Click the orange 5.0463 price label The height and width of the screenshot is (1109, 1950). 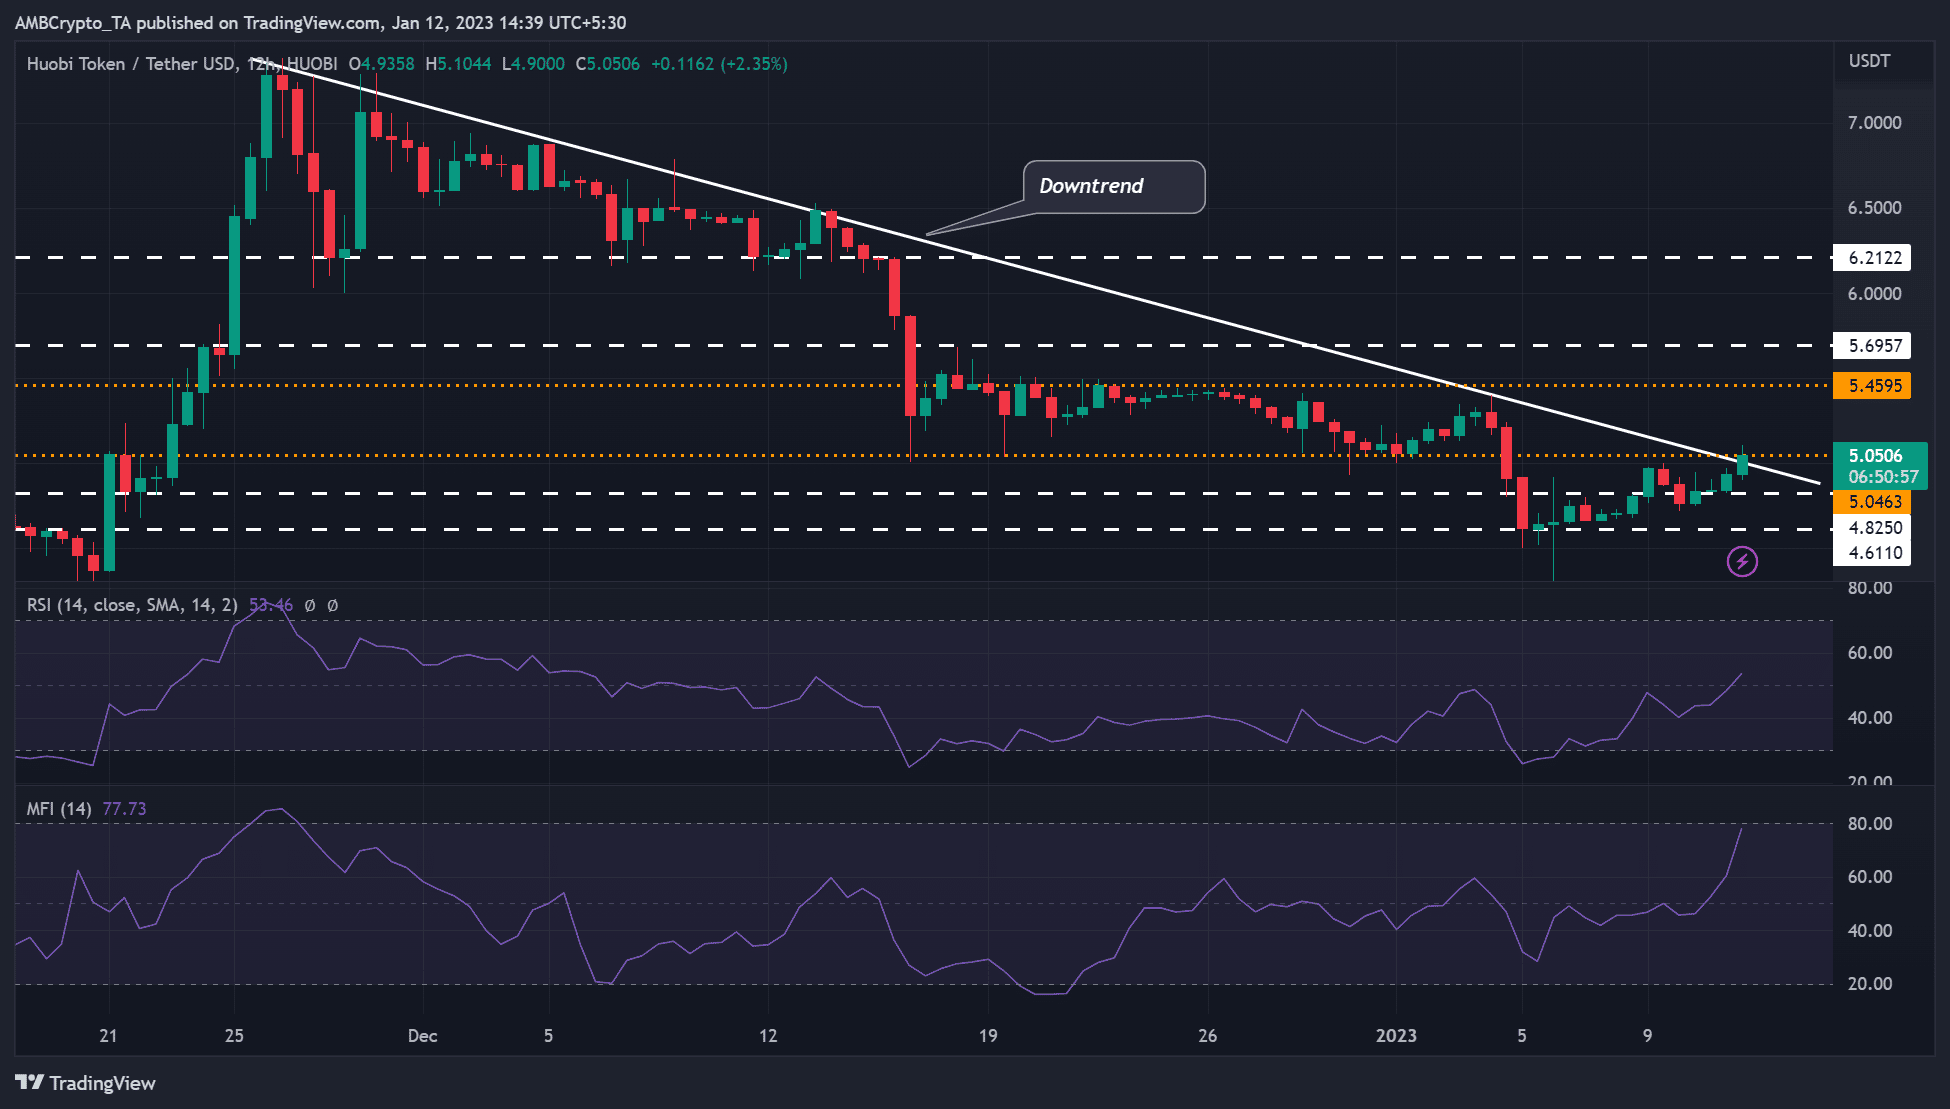coord(1872,502)
